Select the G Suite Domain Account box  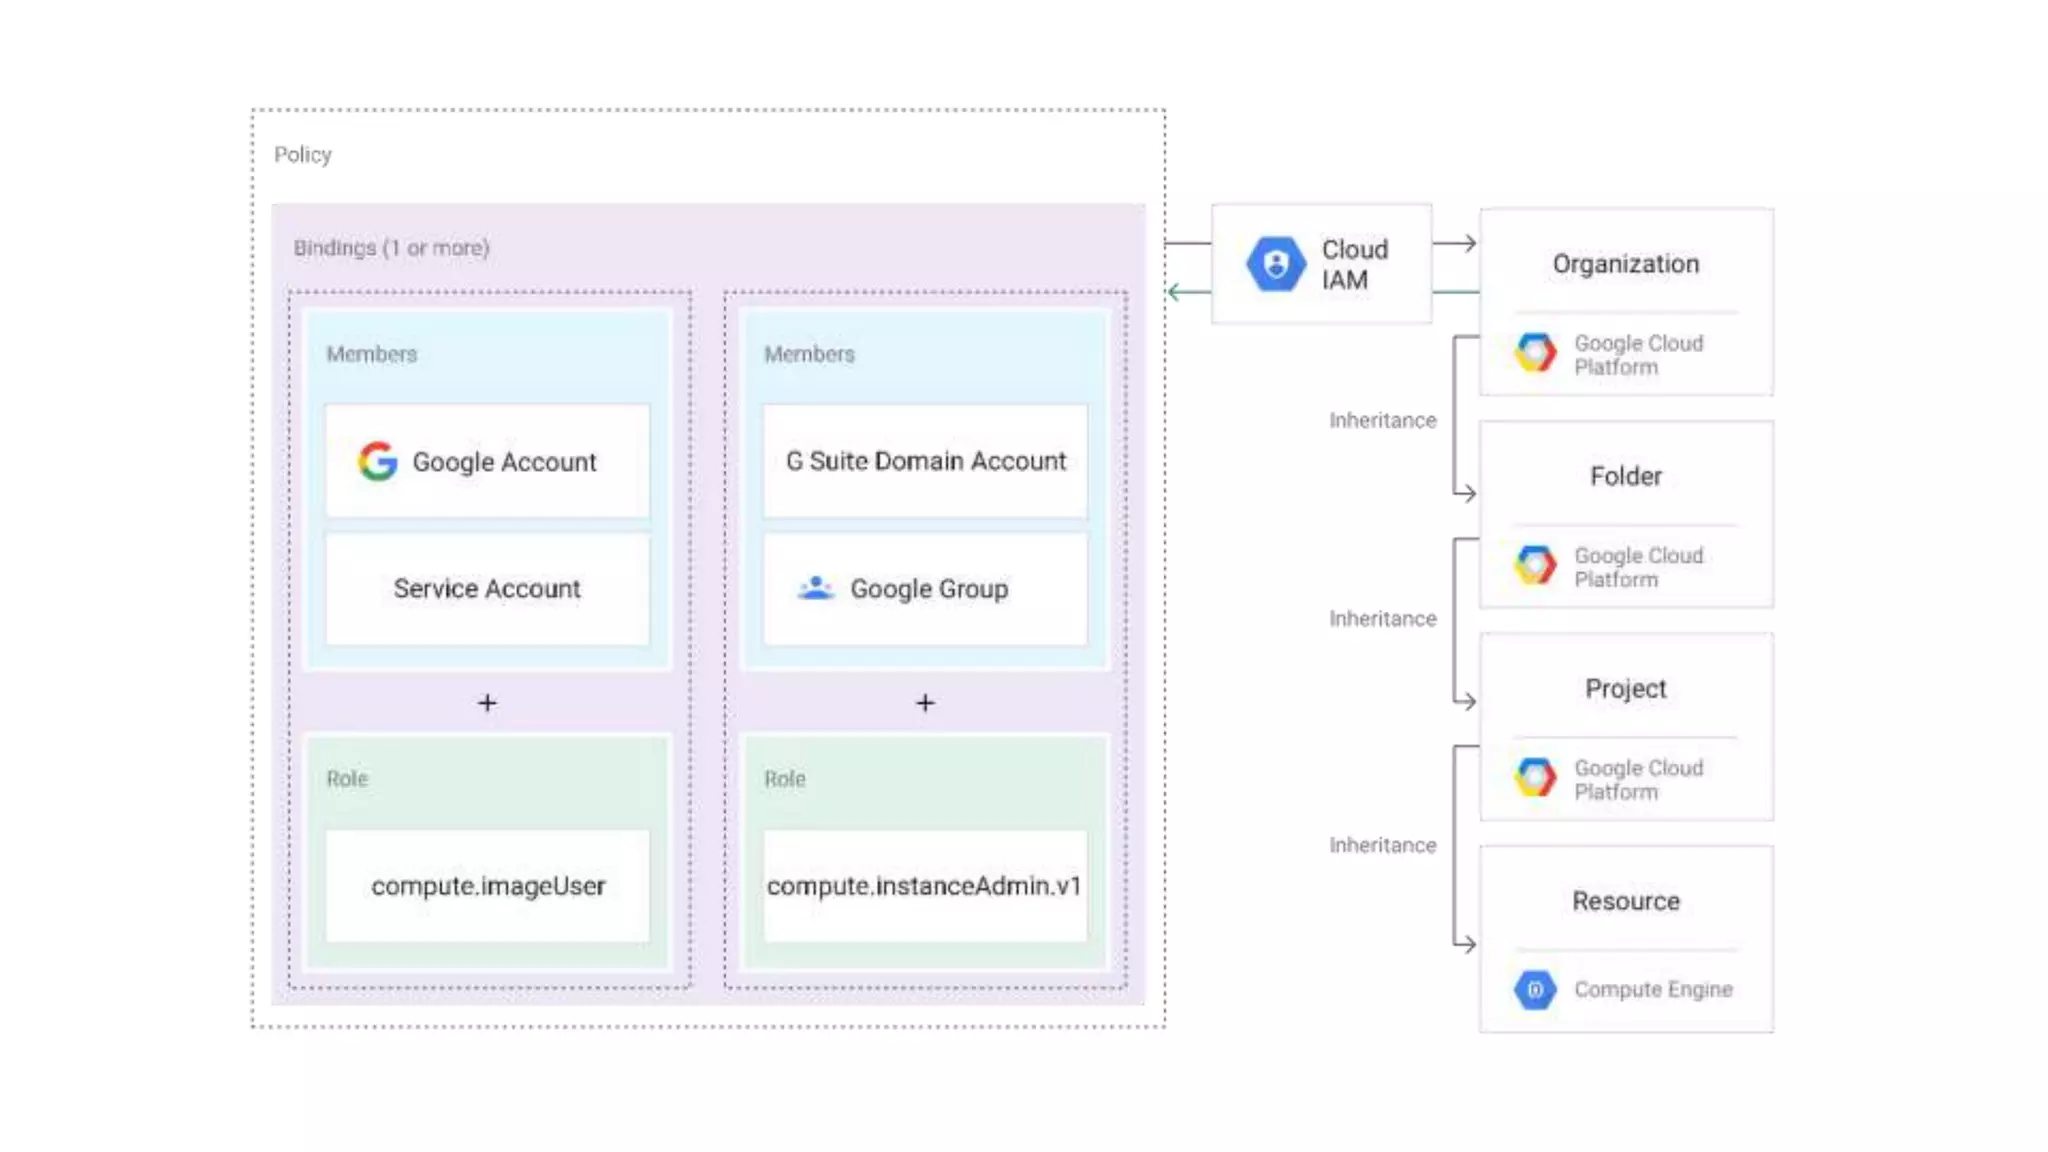[x=925, y=461]
